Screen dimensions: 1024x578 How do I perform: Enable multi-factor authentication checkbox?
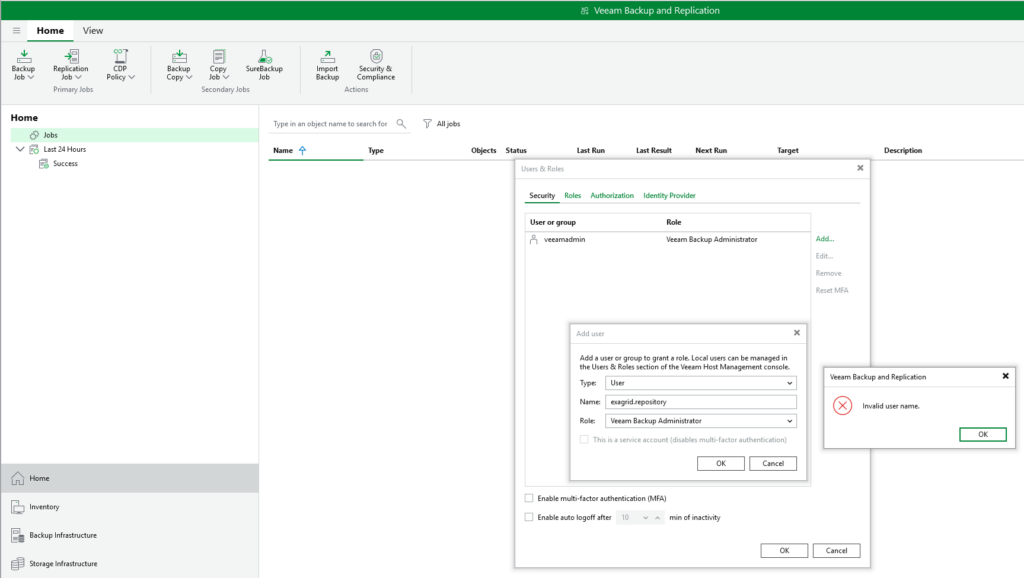click(529, 498)
